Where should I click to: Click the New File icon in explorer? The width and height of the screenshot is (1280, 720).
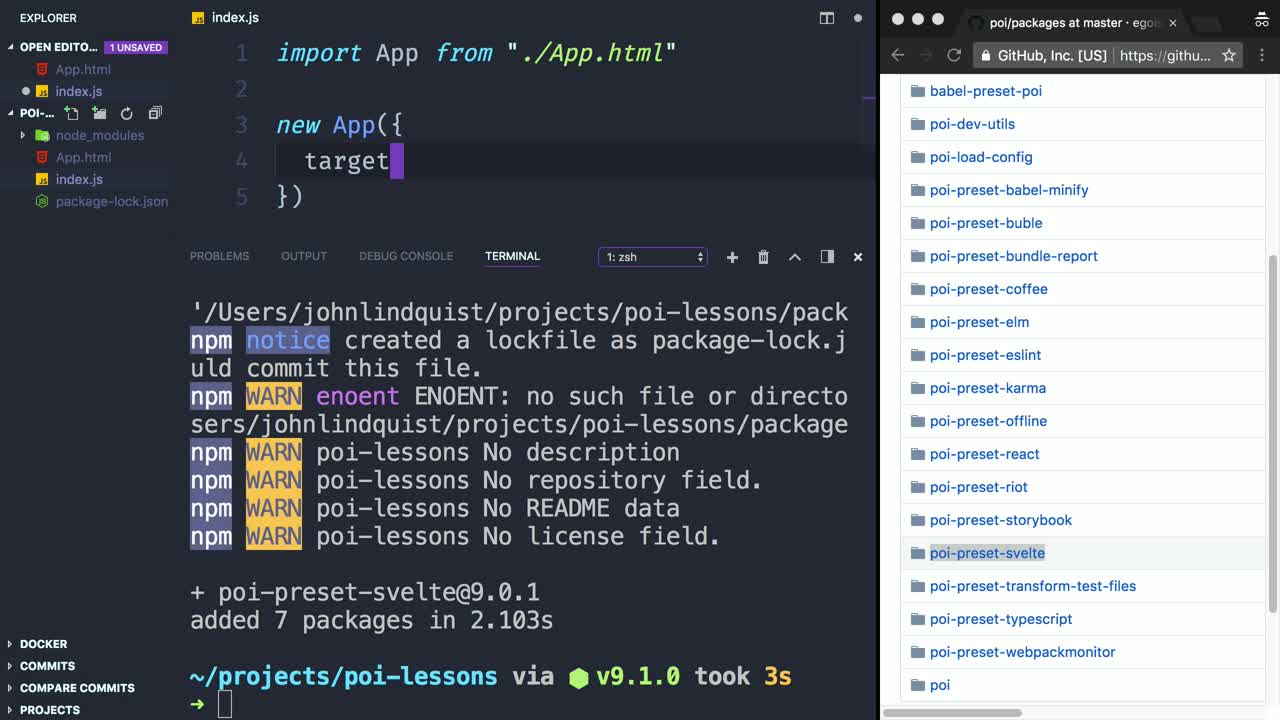click(72, 114)
